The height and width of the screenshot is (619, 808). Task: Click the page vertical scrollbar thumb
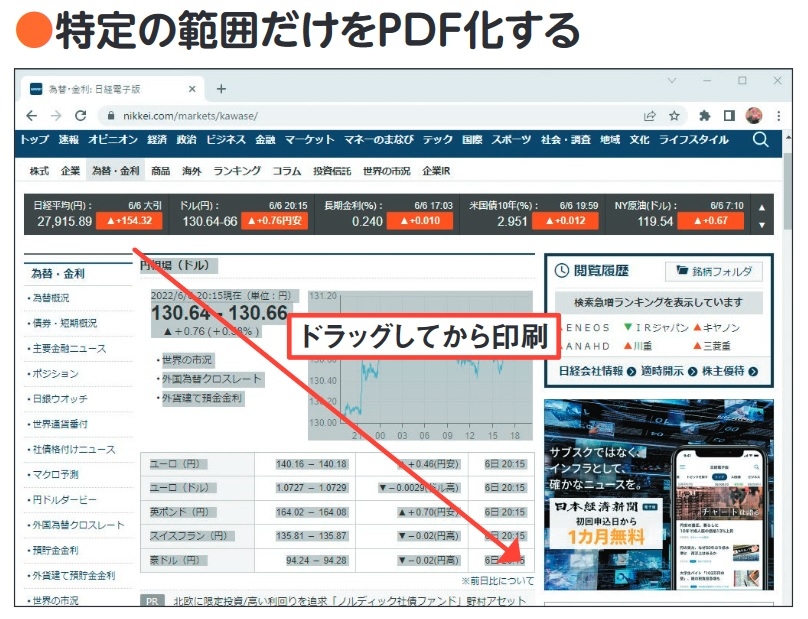pyautogui.click(x=788, y=192)
